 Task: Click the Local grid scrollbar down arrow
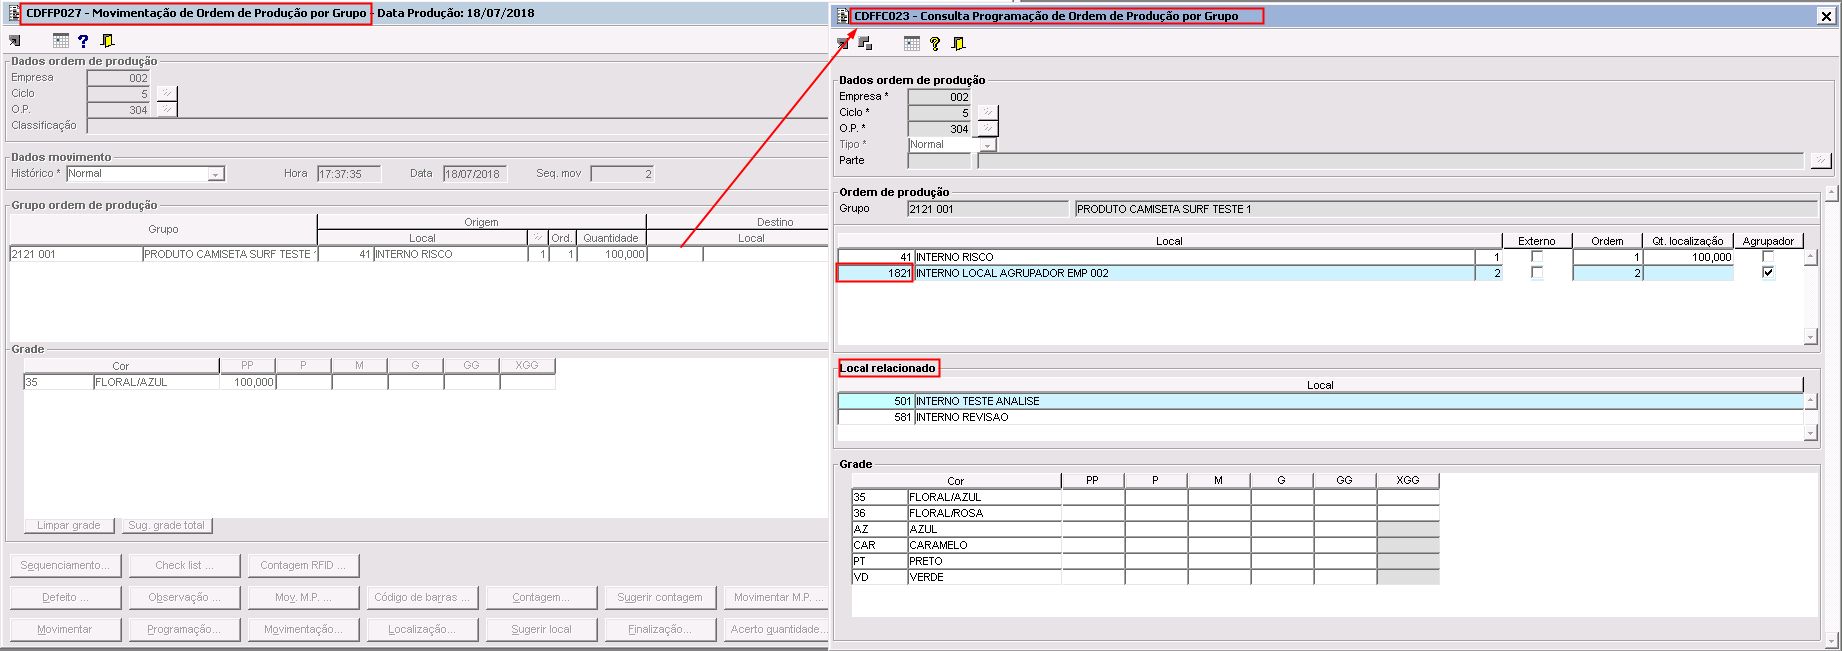1810,337
